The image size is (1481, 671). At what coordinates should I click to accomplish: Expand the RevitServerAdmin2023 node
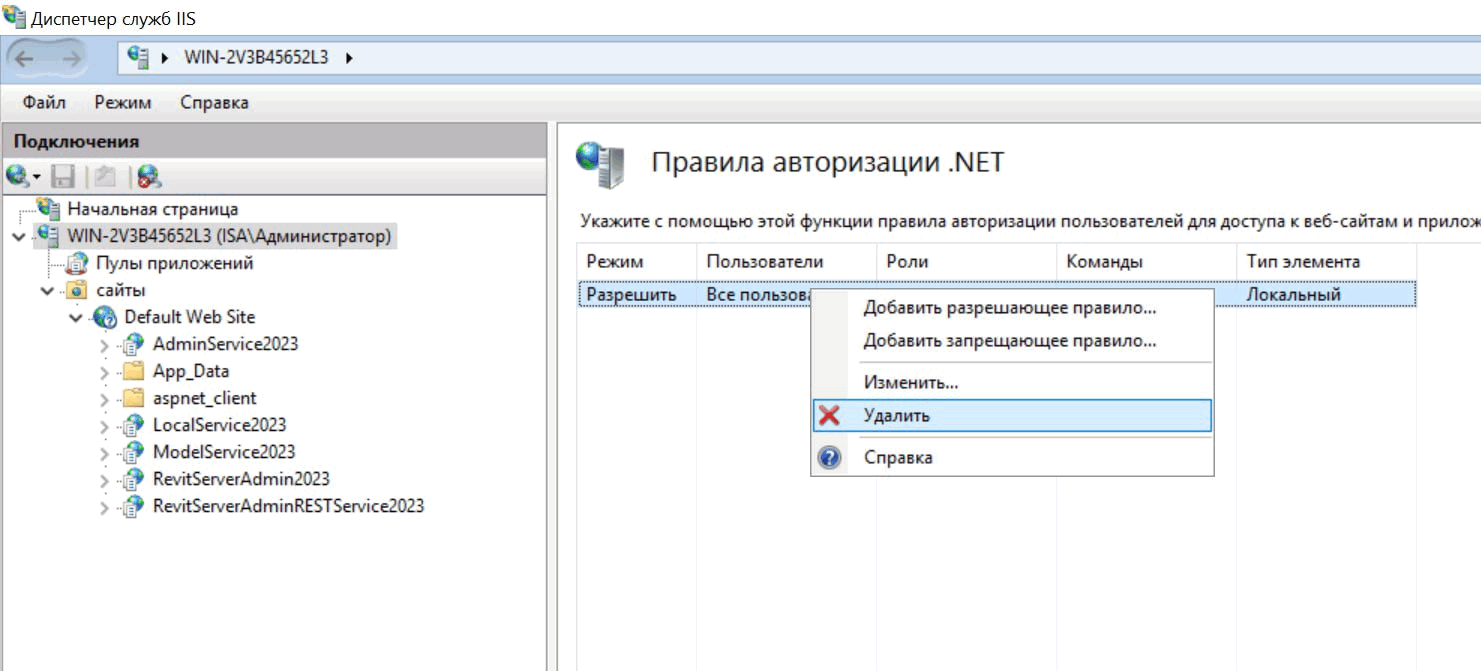pos(105,480)
